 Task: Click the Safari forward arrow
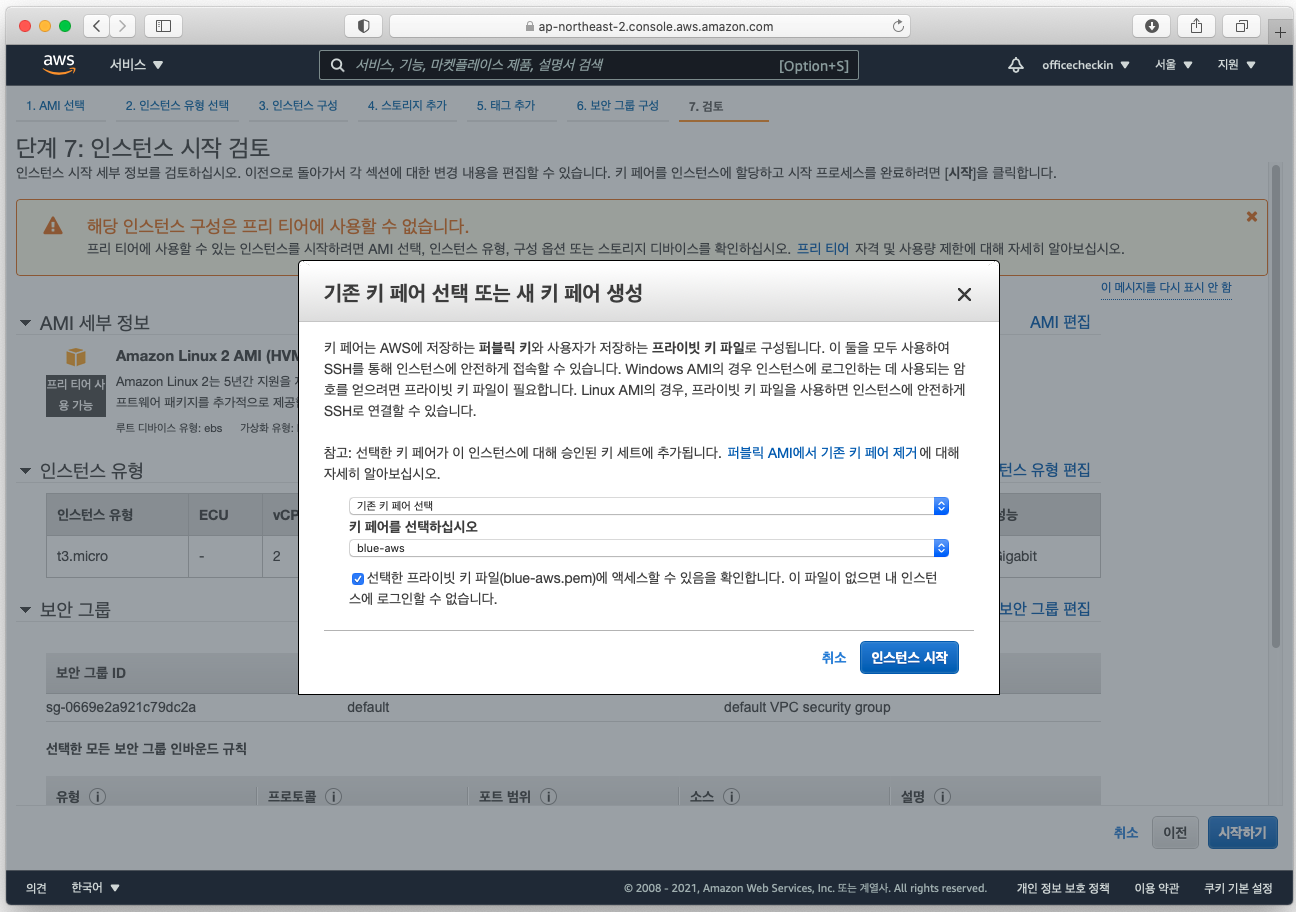pyautogui.click(x=123, y=26)
